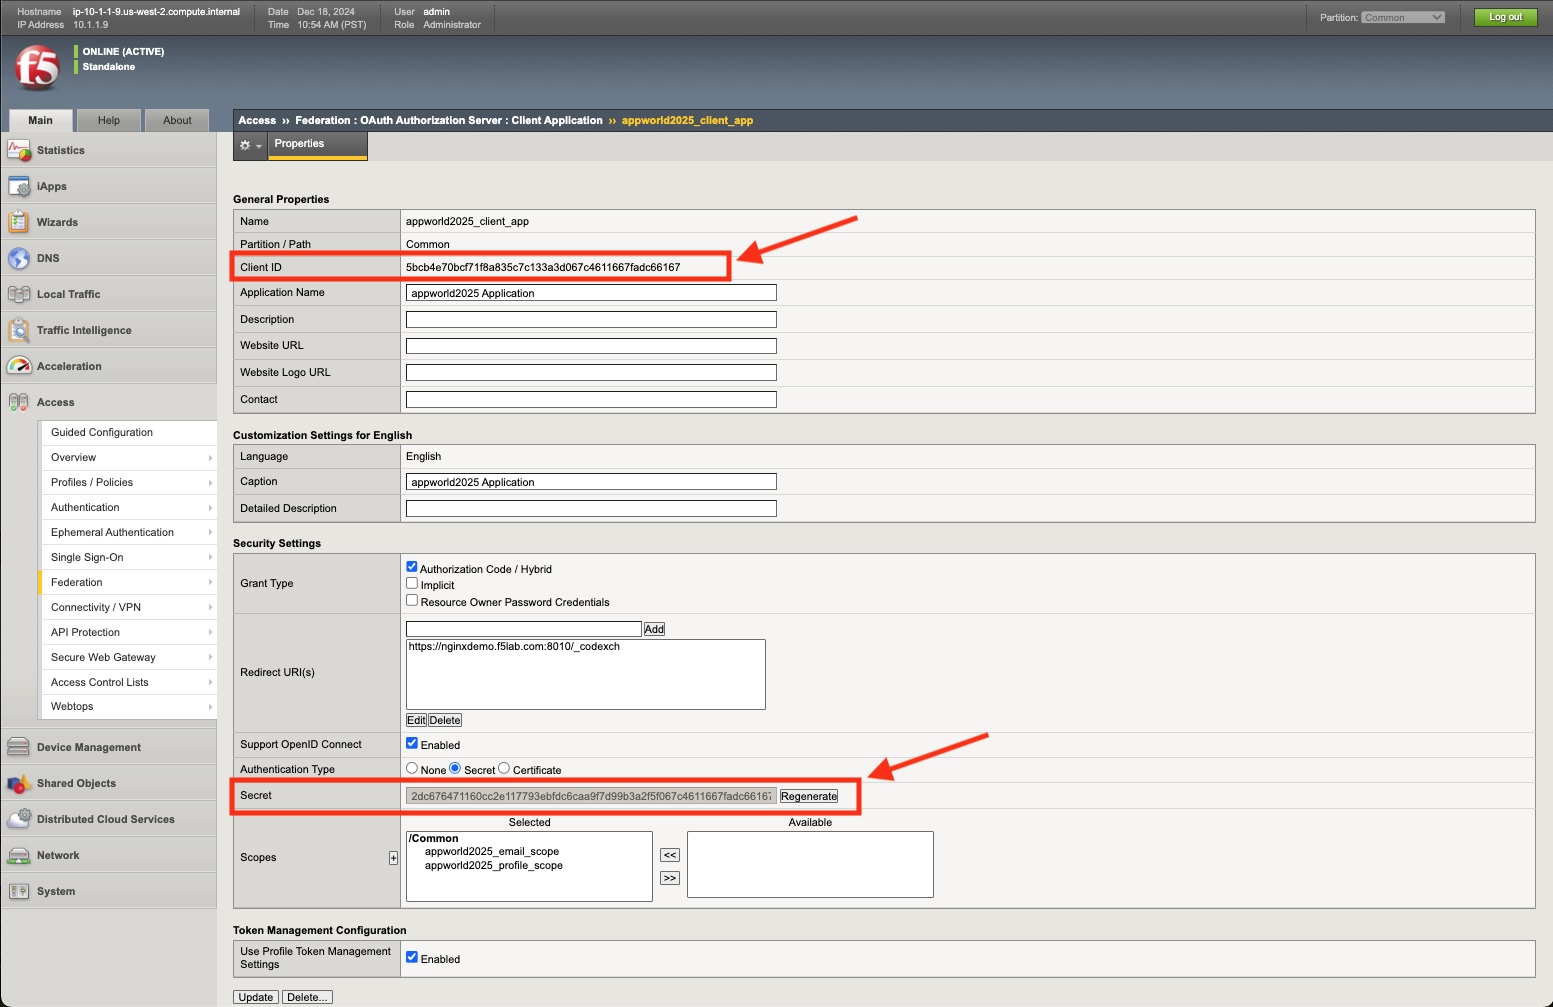Image resolution: width=1553 pixels, height=1007 pixels.
Task: Open Statistics via its sidebar icon
Action: 19,150
